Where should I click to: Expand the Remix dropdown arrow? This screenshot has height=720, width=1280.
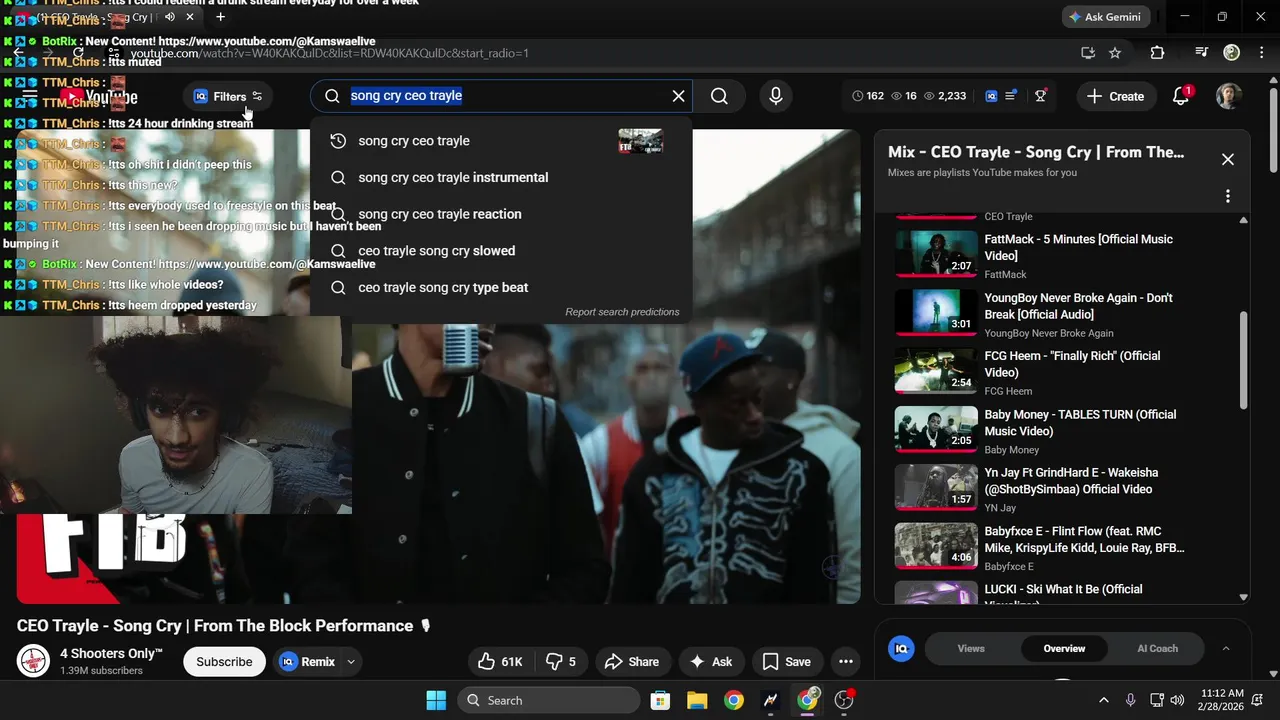click(351, 661)
